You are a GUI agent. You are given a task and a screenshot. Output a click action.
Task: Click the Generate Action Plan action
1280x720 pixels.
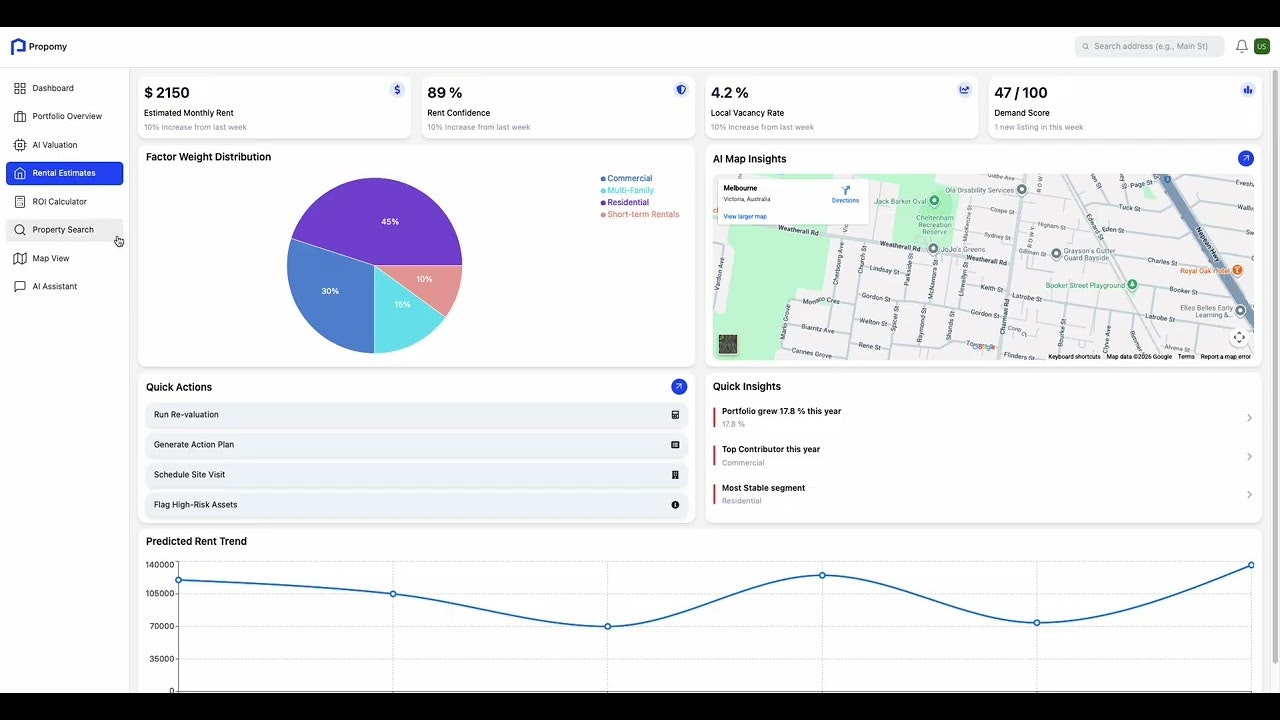click(417, 445)
